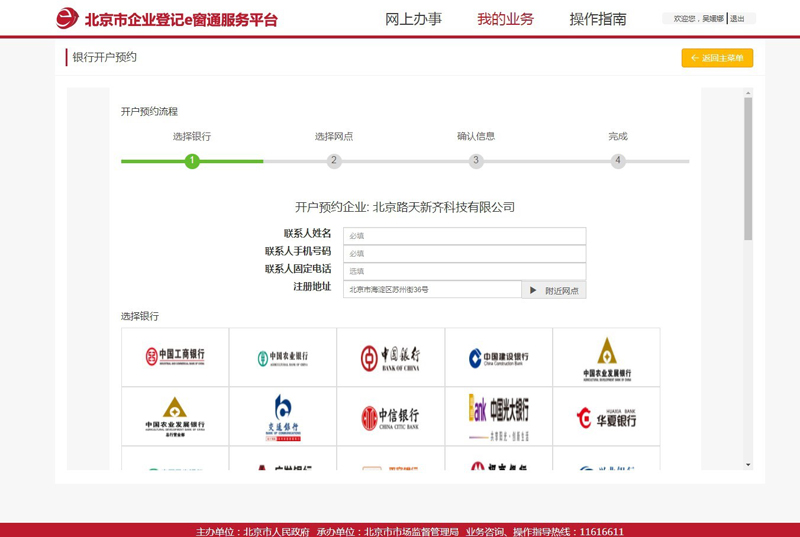Click the 联系人固定电话 input field
800x537 pixels.
464,271
